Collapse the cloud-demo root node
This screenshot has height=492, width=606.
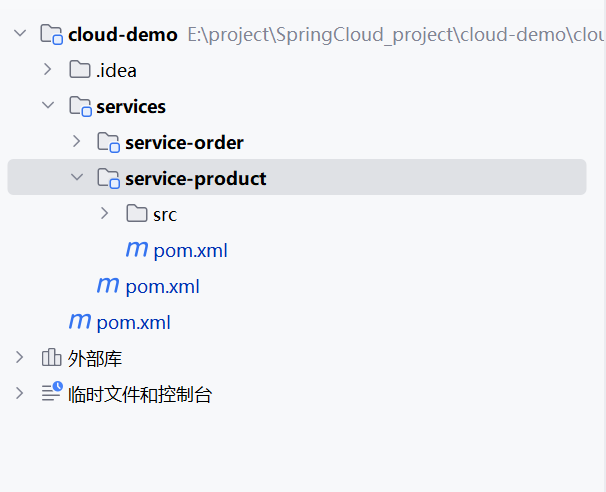(x=19, y=34)
